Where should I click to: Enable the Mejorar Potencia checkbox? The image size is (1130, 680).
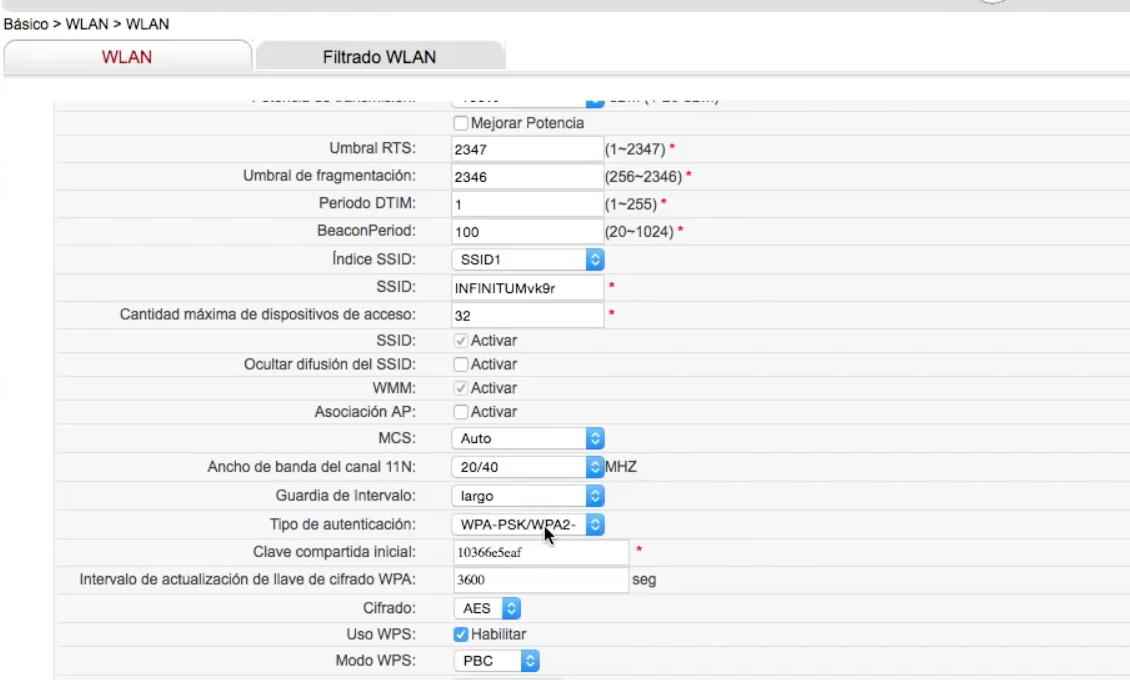point(461,123)
